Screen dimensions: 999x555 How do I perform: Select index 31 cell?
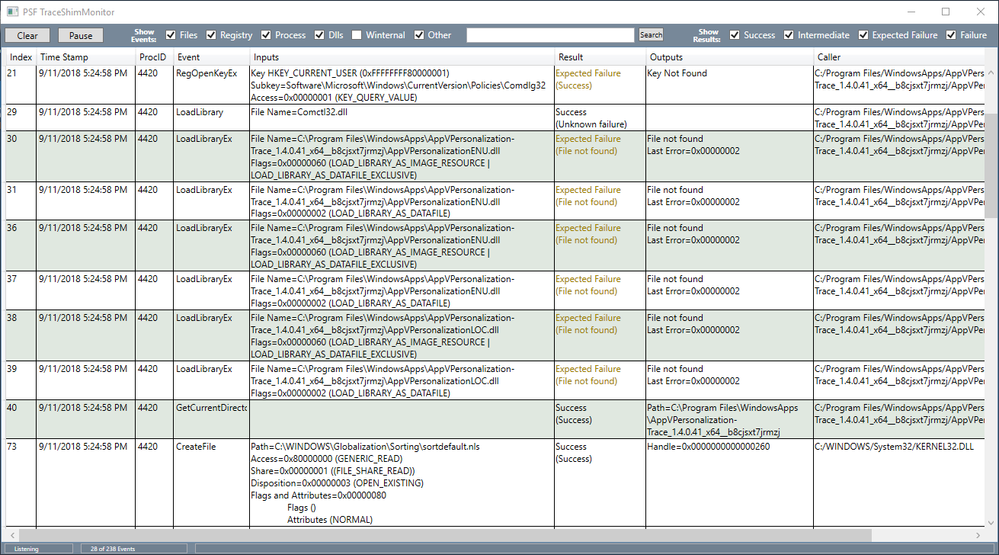click(21, 201)
